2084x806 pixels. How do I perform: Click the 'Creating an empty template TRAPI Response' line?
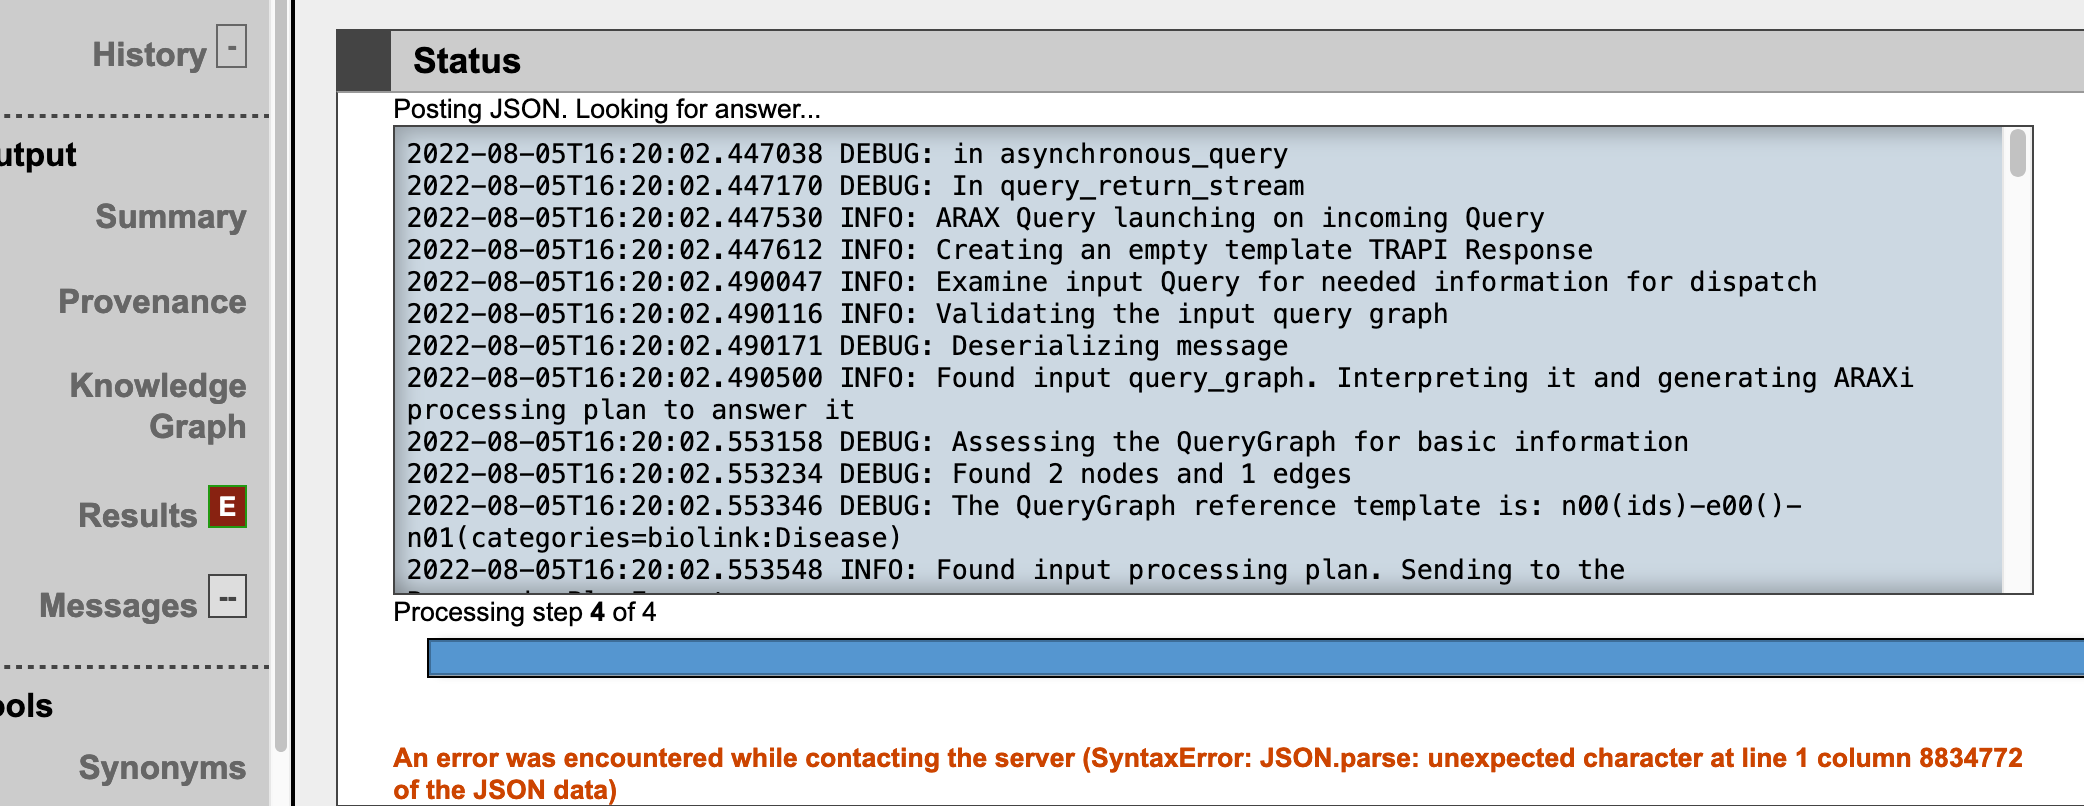point(999,250)
